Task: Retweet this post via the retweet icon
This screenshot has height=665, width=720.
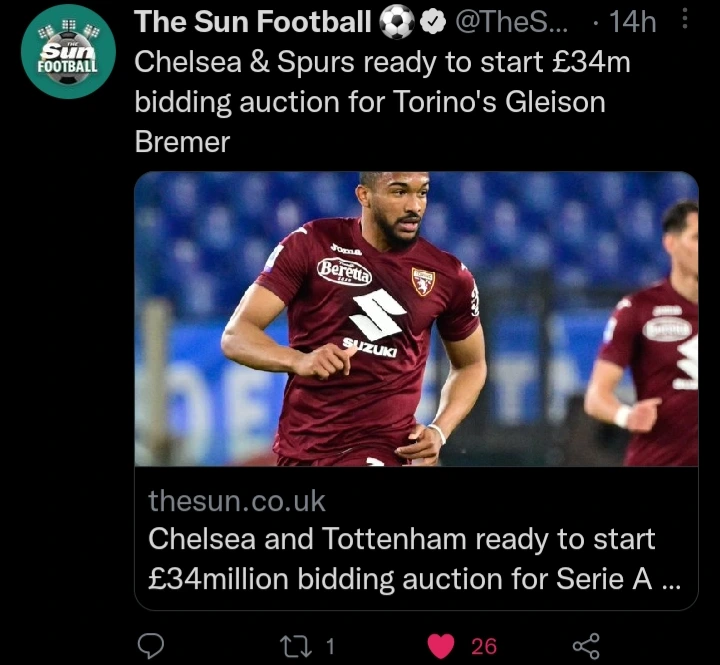Action: coord(294,646)
